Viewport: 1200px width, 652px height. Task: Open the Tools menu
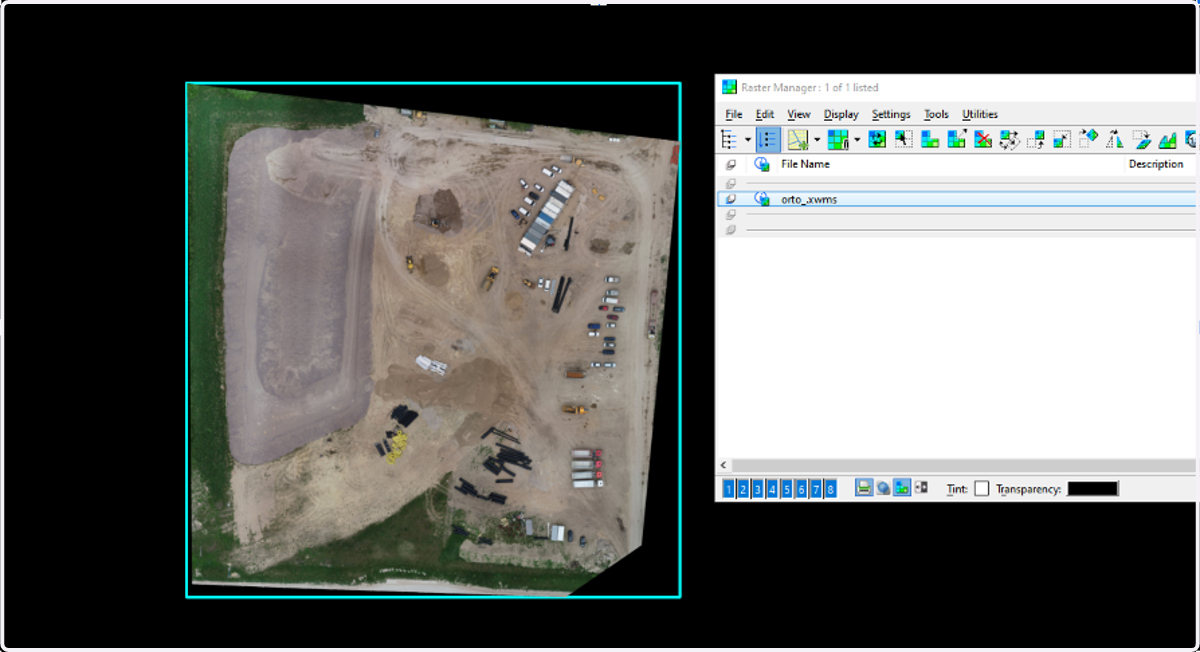936,114
